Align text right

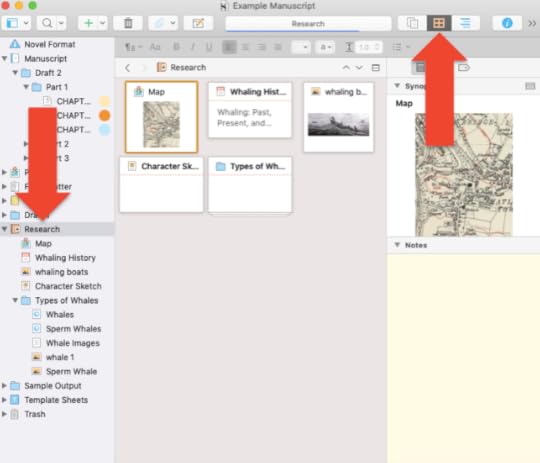point(261,47)
